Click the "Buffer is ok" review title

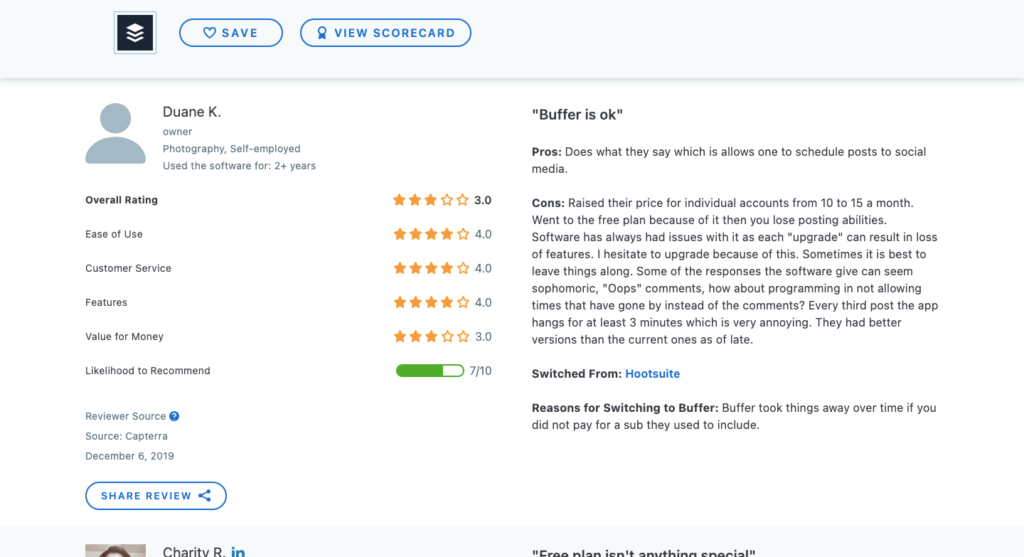(577, 114)
